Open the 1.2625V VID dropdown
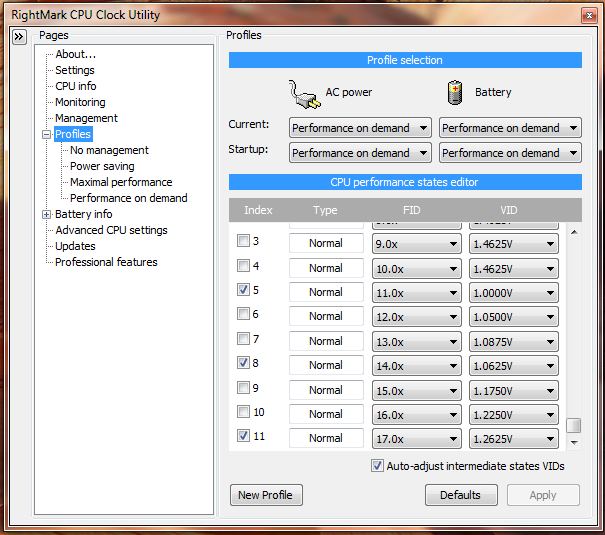 point(514,439)
